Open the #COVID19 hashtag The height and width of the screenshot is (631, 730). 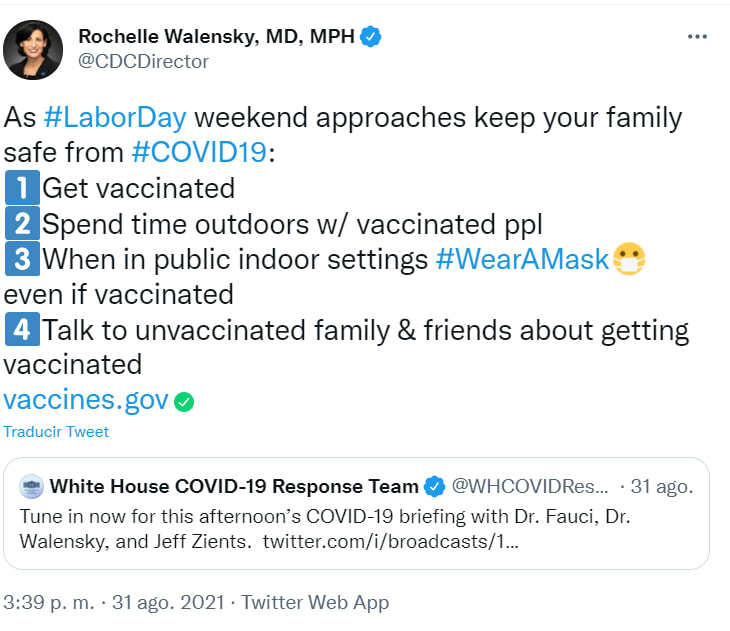(201, 152)
